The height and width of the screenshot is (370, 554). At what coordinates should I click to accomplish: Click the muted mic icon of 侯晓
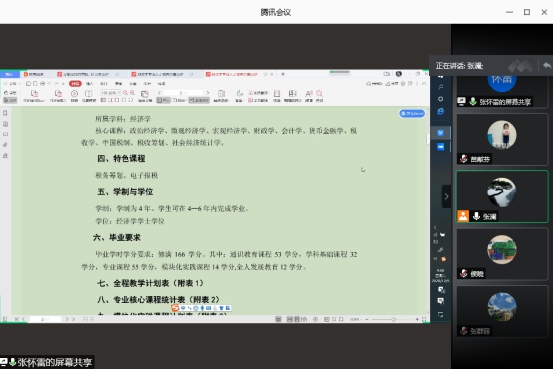464,273
